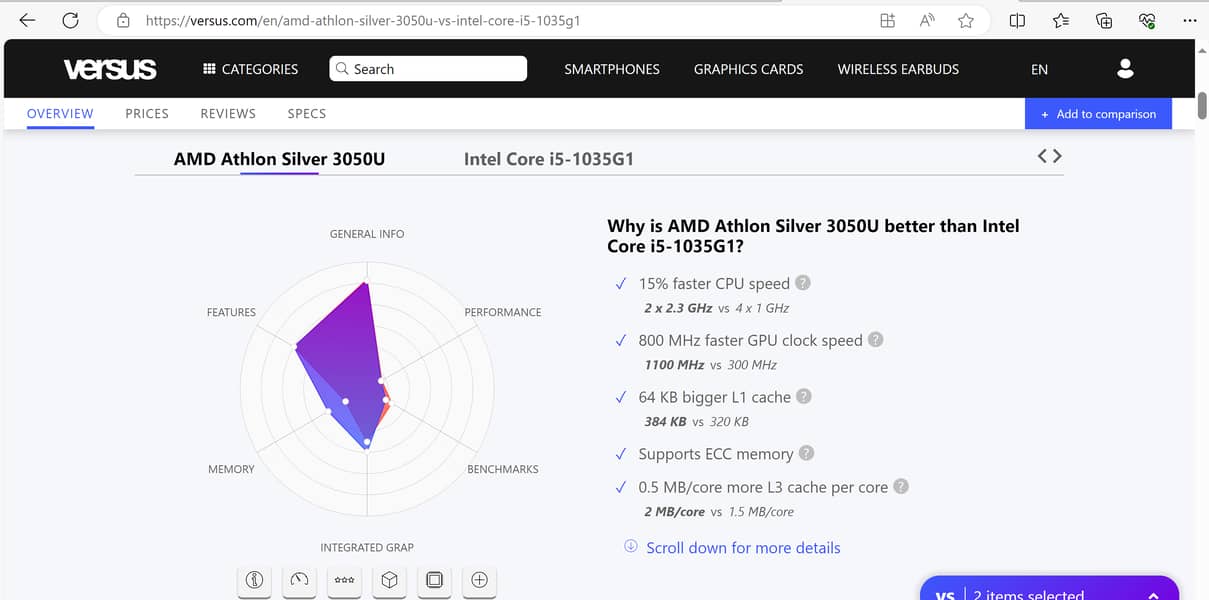Expand the '2 items selected' comparison panel
This screenshot has height=600, width=1209.
pyautogui.click(x=1152, y=594)
